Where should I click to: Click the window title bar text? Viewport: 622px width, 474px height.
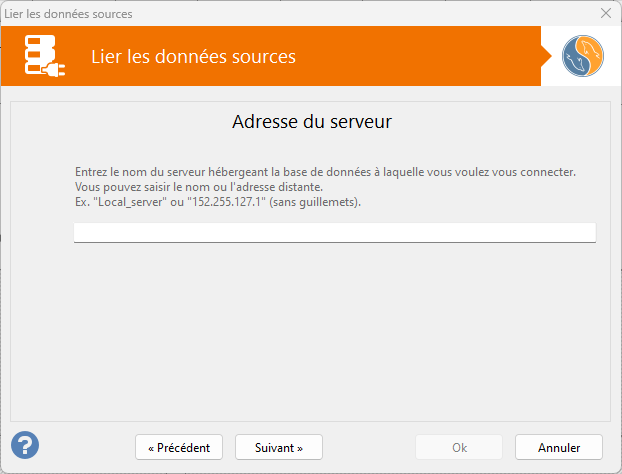(69, 14)
